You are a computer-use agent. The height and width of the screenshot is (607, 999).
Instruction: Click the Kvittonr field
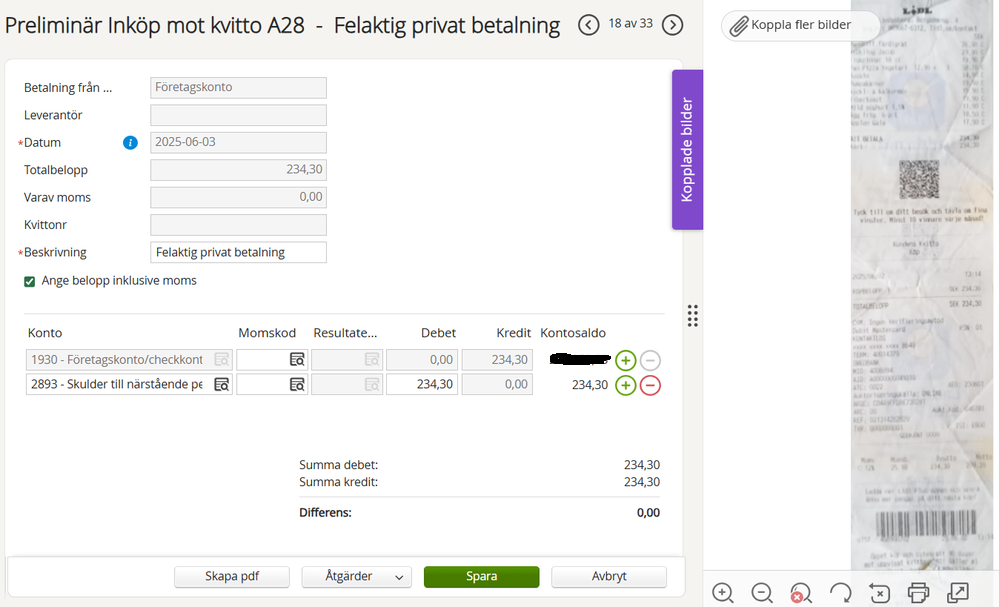point(238,225)
